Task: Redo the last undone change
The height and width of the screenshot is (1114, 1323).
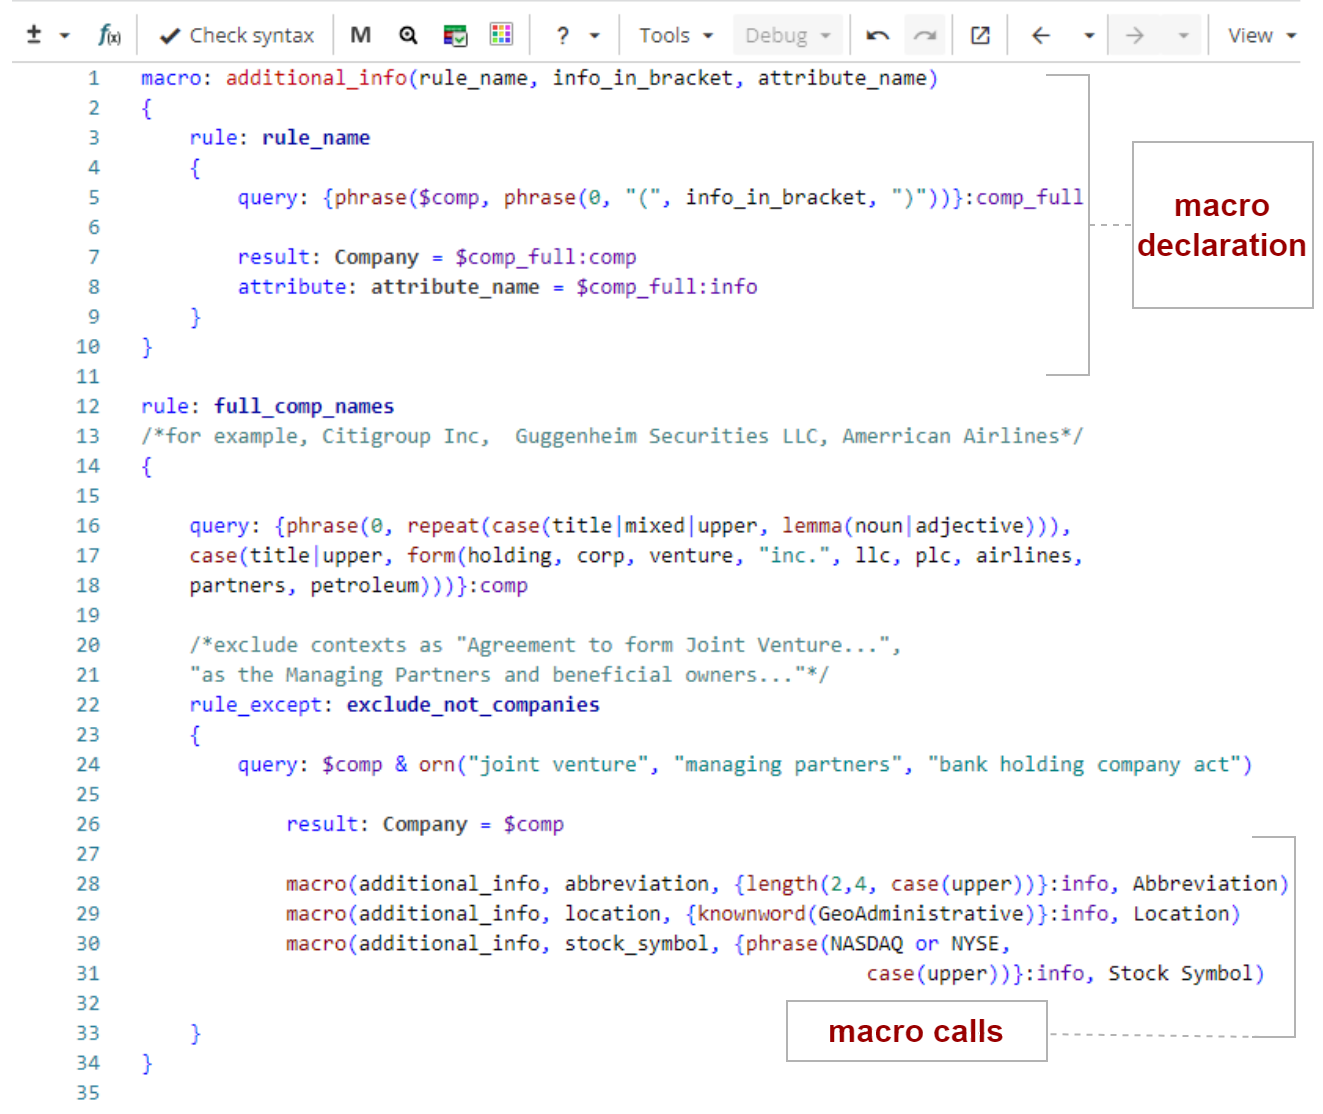Action: [x=923, y=33]
